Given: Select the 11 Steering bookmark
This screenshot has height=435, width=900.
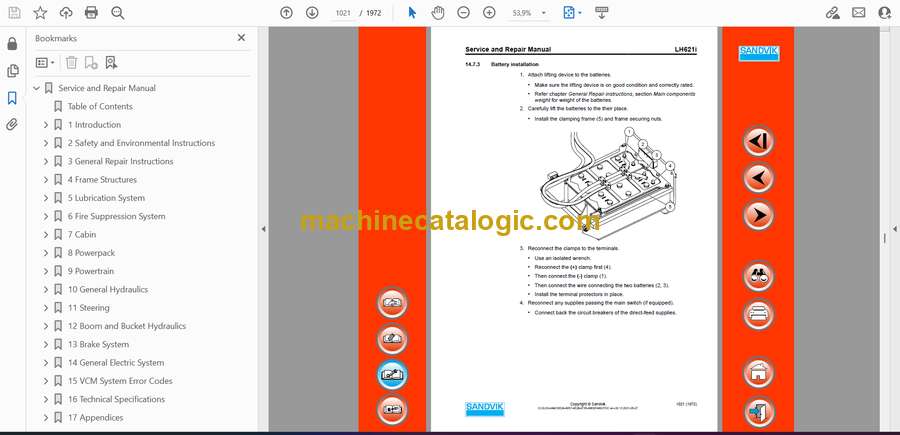Looking at the screenshot, I should coord(88,308).
